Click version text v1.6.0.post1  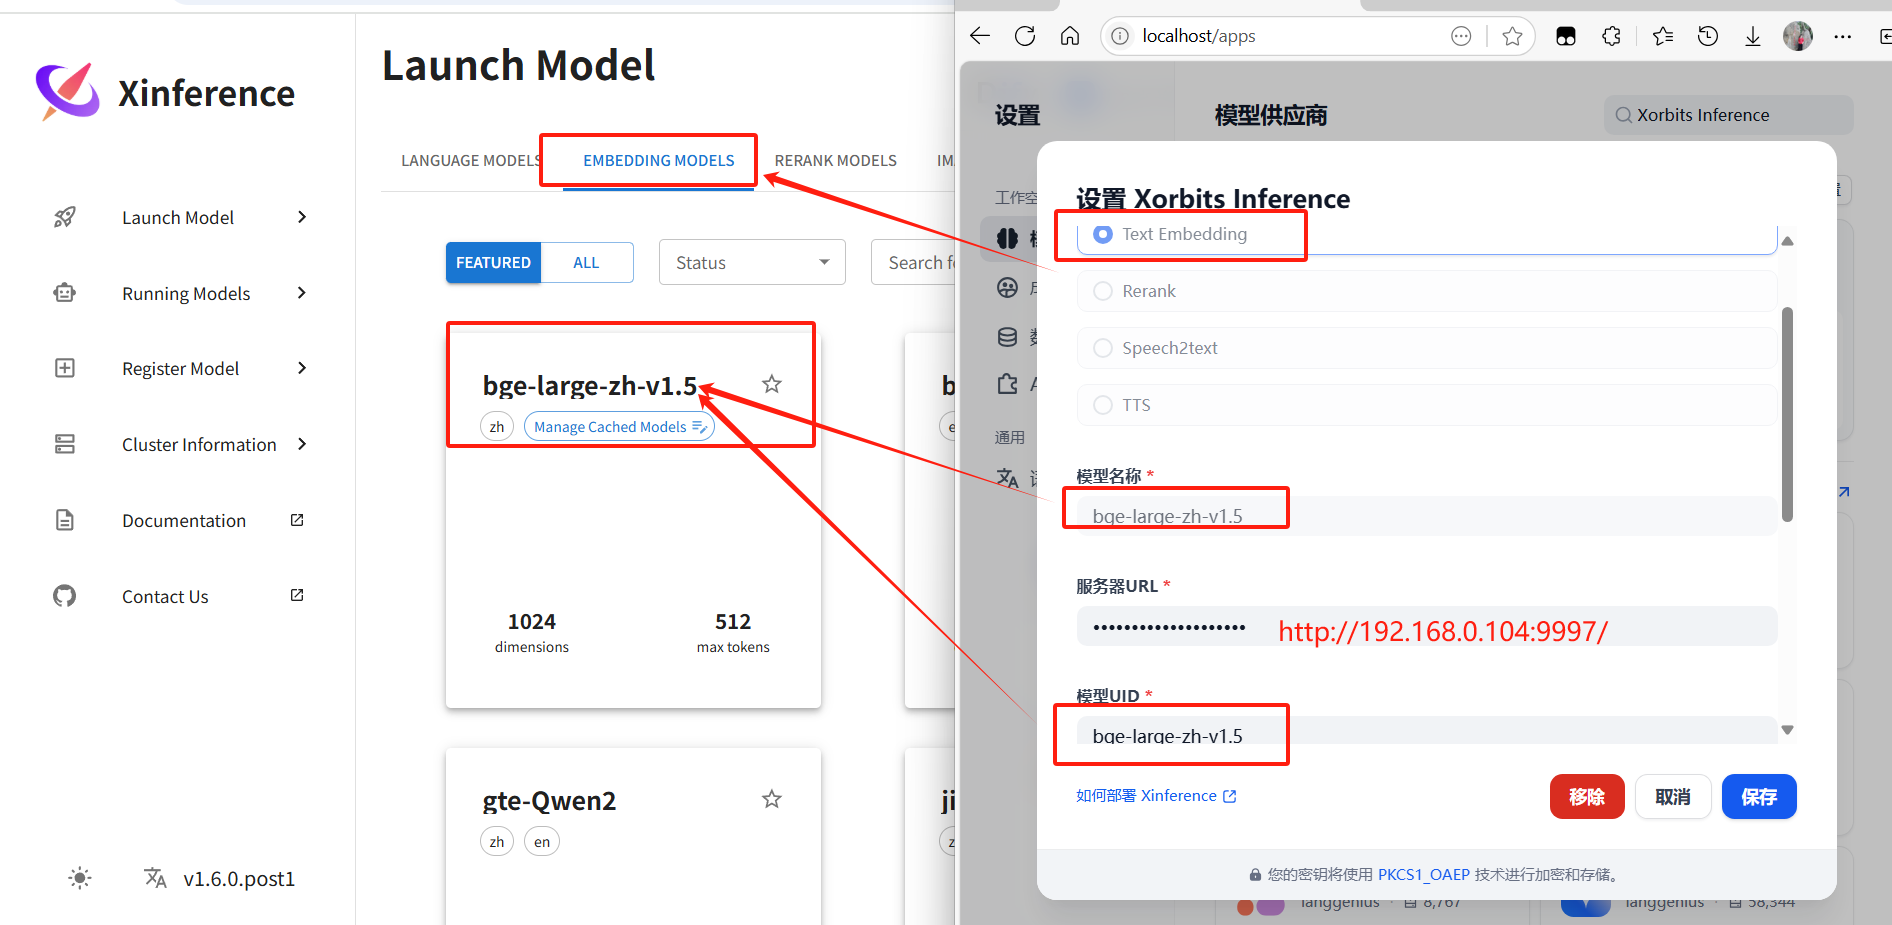[239, 879]
